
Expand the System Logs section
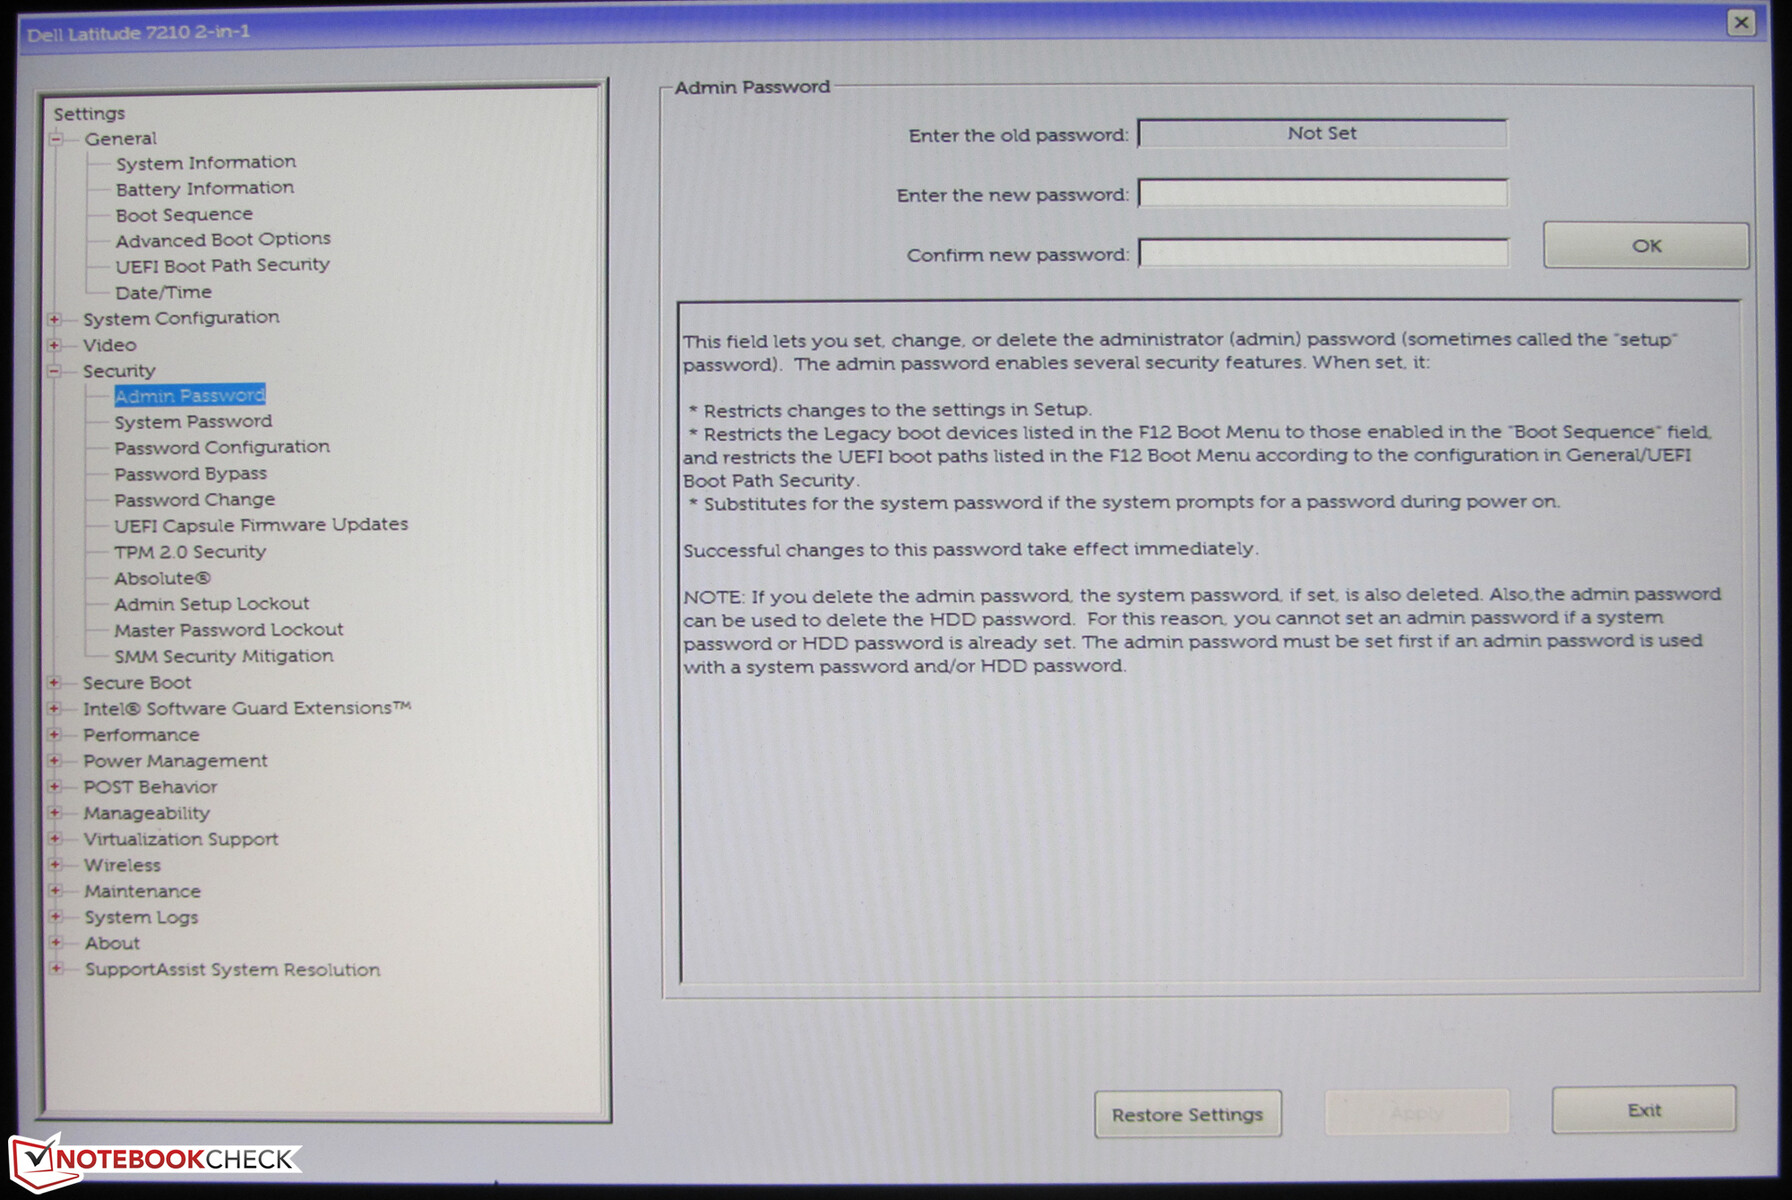[x=55, y=916]
